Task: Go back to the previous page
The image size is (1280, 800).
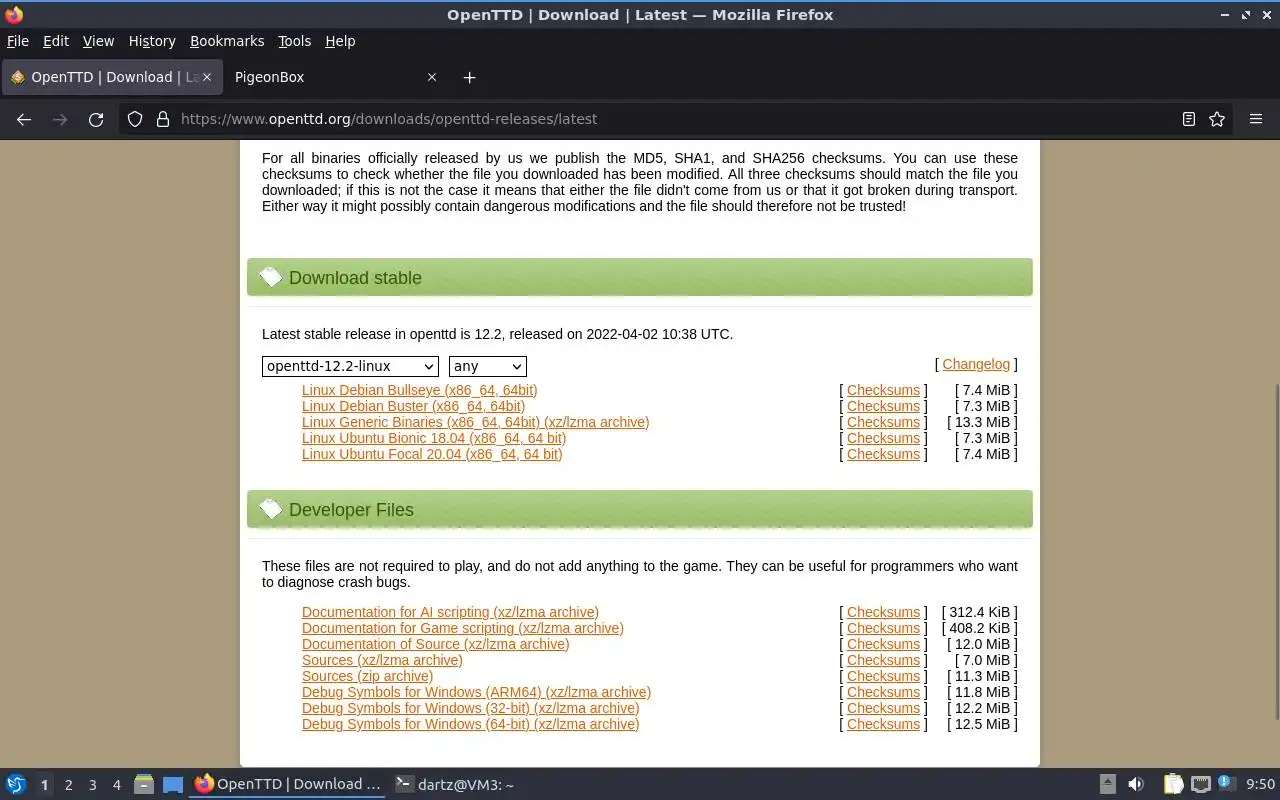Action: click(x=24, y=119)
